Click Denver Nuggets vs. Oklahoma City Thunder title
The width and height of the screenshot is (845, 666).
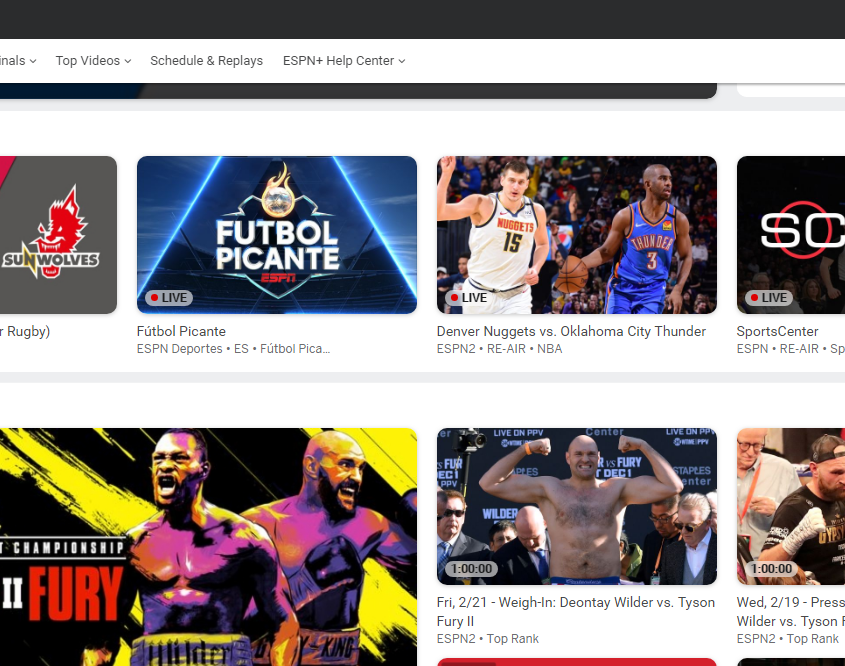pyautogui.click(x=571, y=331)
